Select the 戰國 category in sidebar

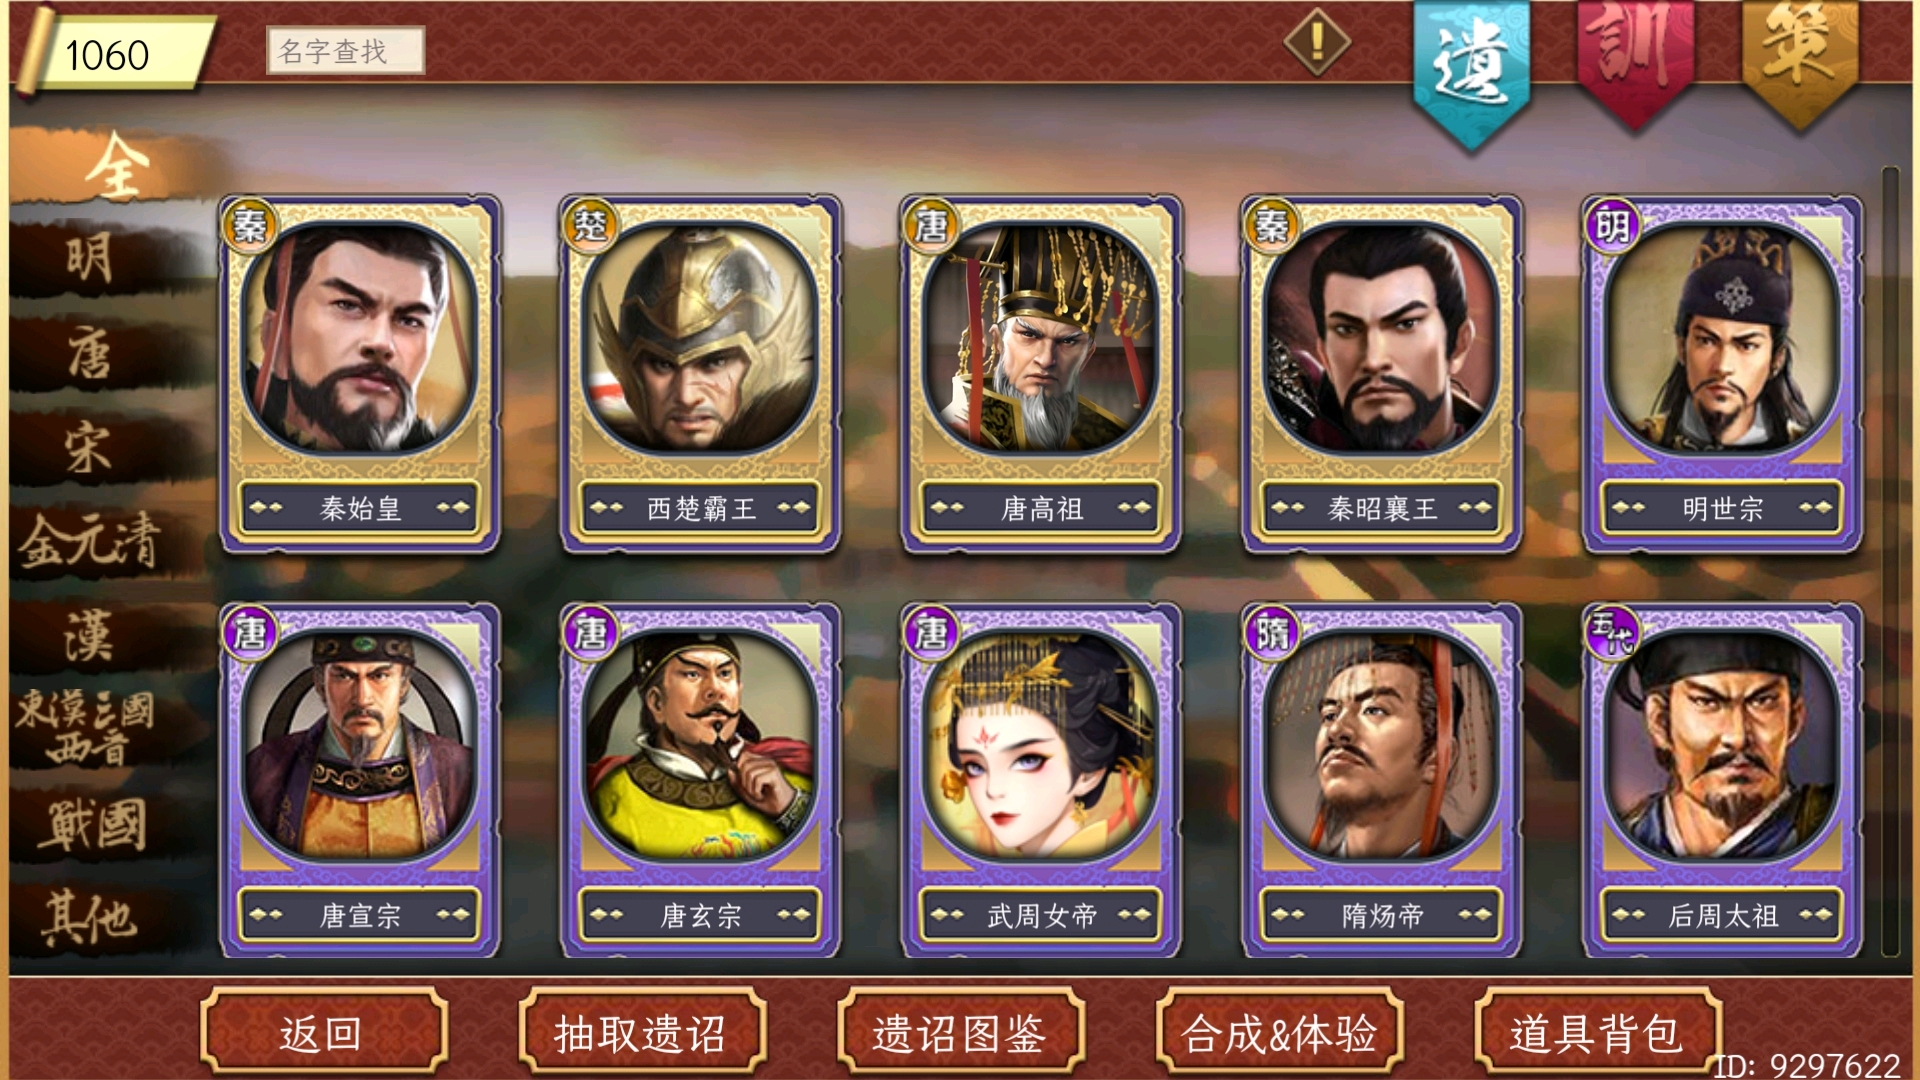(x=92, y=824)
